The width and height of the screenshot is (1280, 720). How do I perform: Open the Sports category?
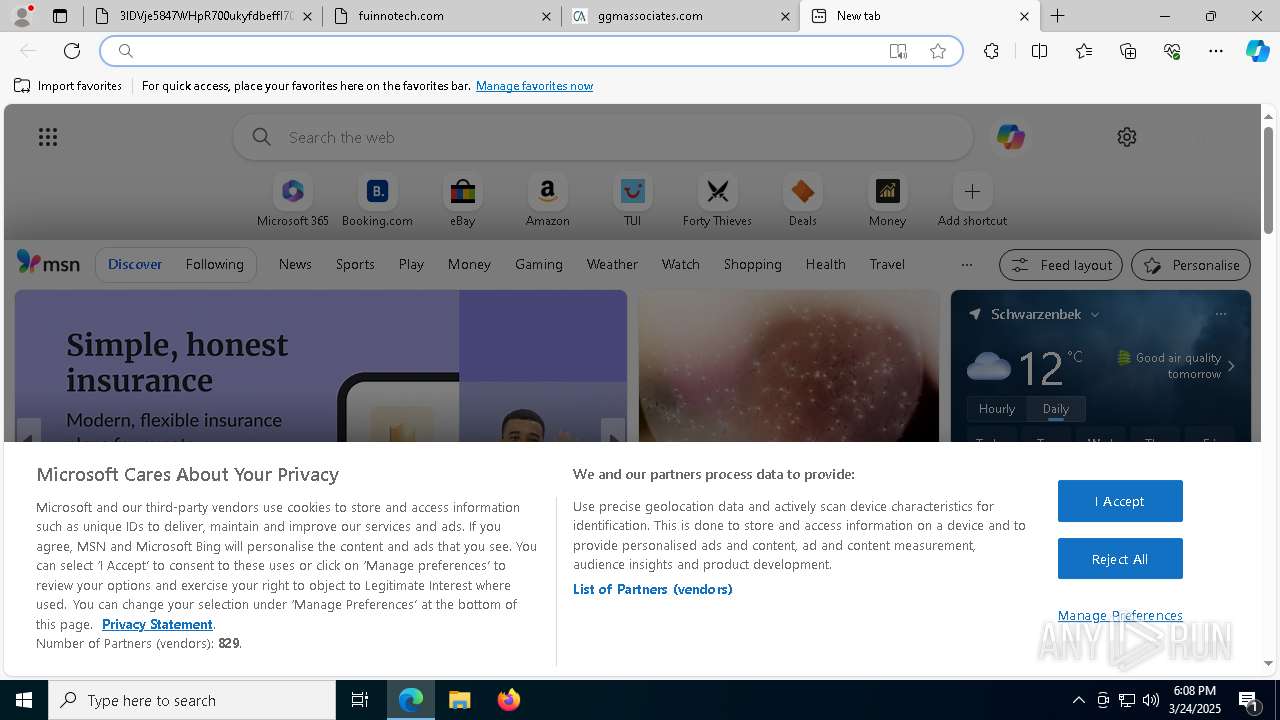pyautogui.click(x=355, y=264)
